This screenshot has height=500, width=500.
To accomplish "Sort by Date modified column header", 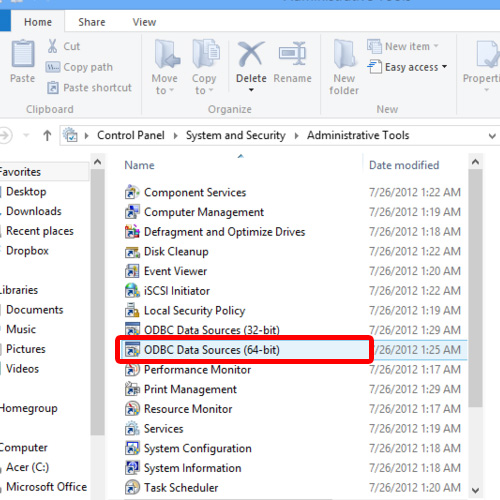I will click(404, 165).
